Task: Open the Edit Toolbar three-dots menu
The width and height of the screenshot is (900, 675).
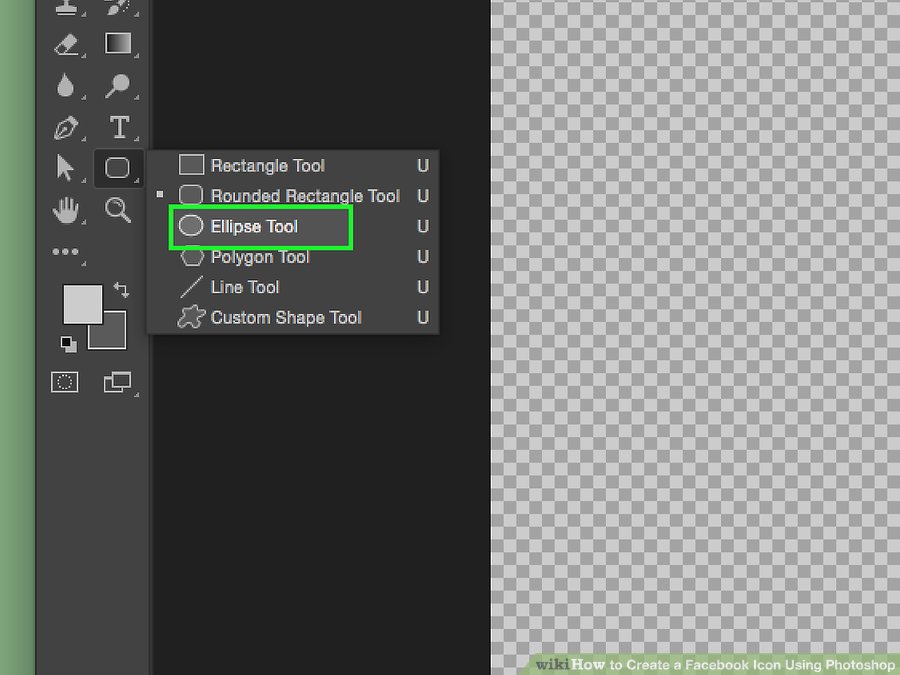Action: pyautogui.click(x=65, y=252)
